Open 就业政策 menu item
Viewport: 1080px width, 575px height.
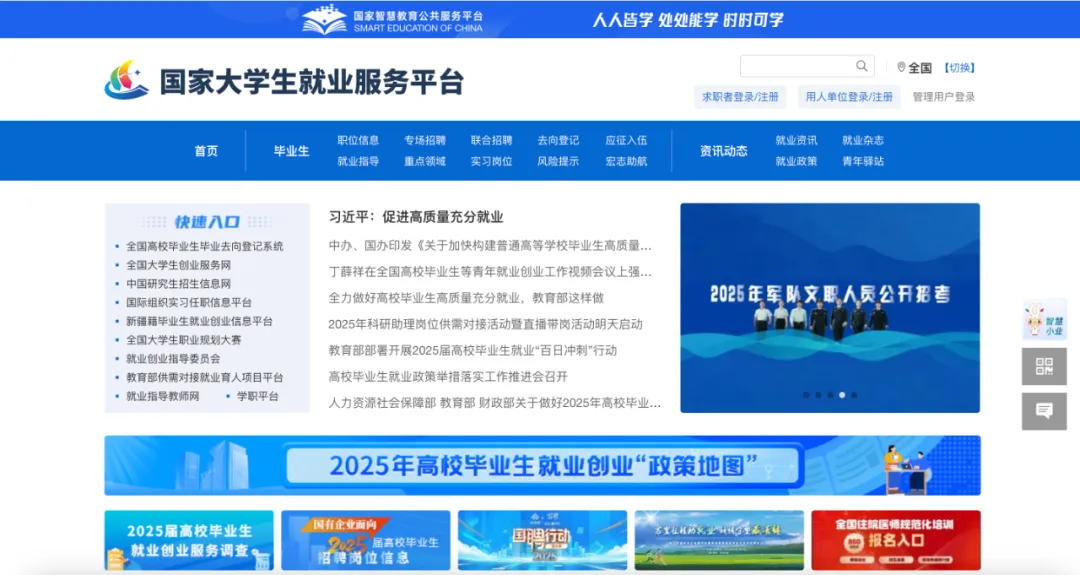click(796, 161)
